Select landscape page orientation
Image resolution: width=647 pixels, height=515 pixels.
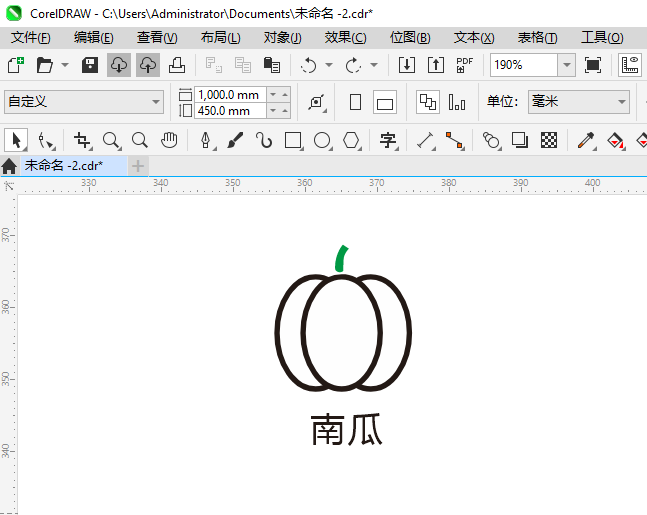click(x=385, y=102)
